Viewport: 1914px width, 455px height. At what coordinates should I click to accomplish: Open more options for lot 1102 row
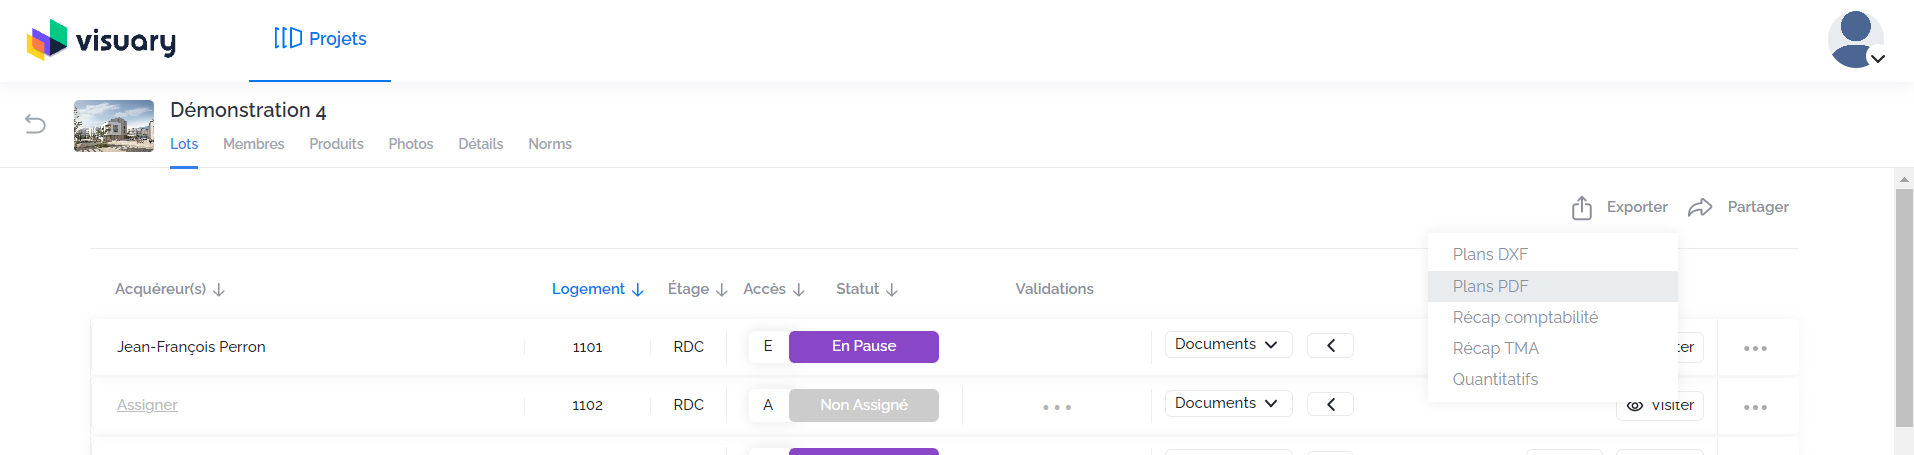pyautogui.click(x=1755, y=407)
